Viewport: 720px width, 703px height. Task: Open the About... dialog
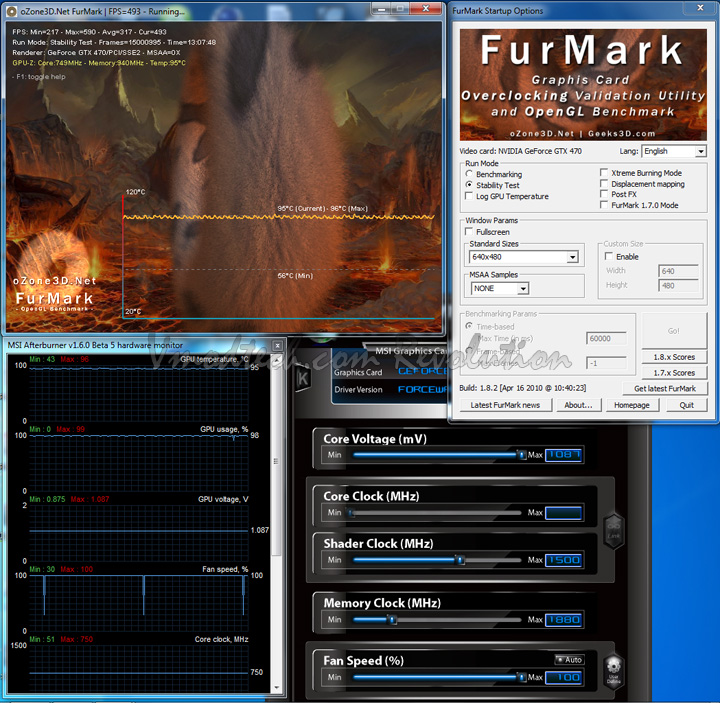(x=578, y=405)
